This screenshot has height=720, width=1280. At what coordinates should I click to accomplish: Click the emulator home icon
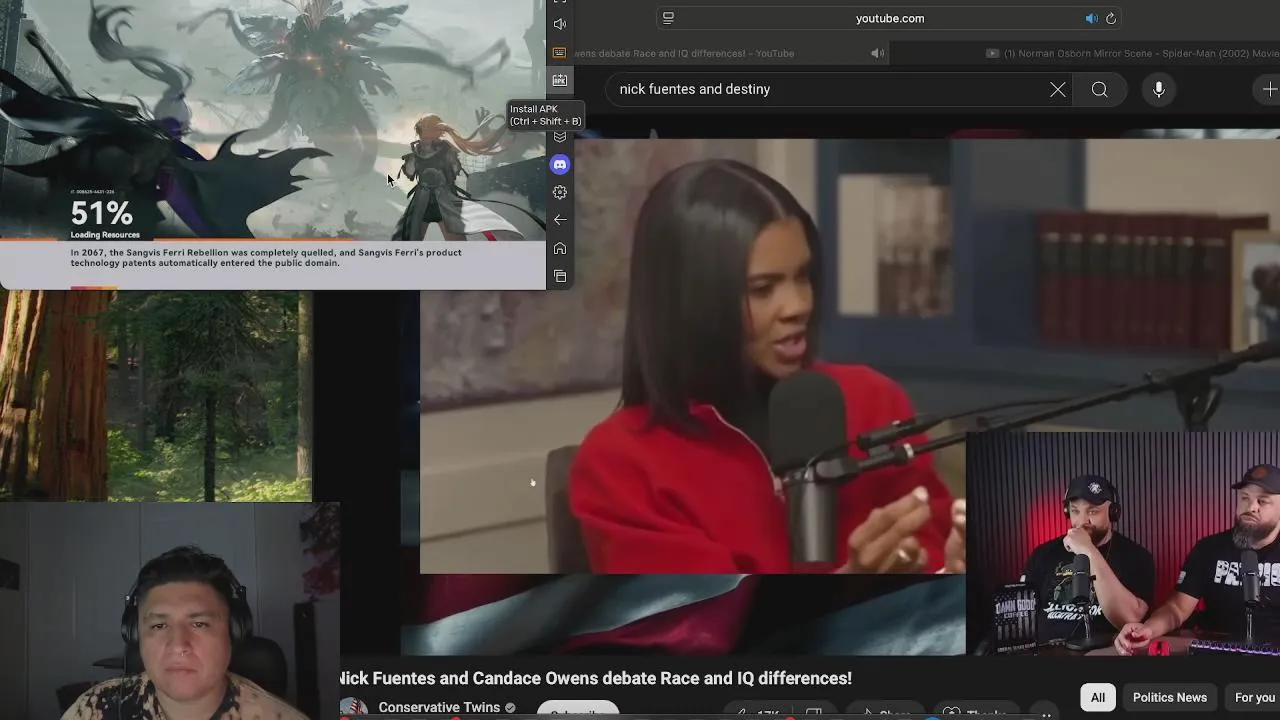point(560,248)
